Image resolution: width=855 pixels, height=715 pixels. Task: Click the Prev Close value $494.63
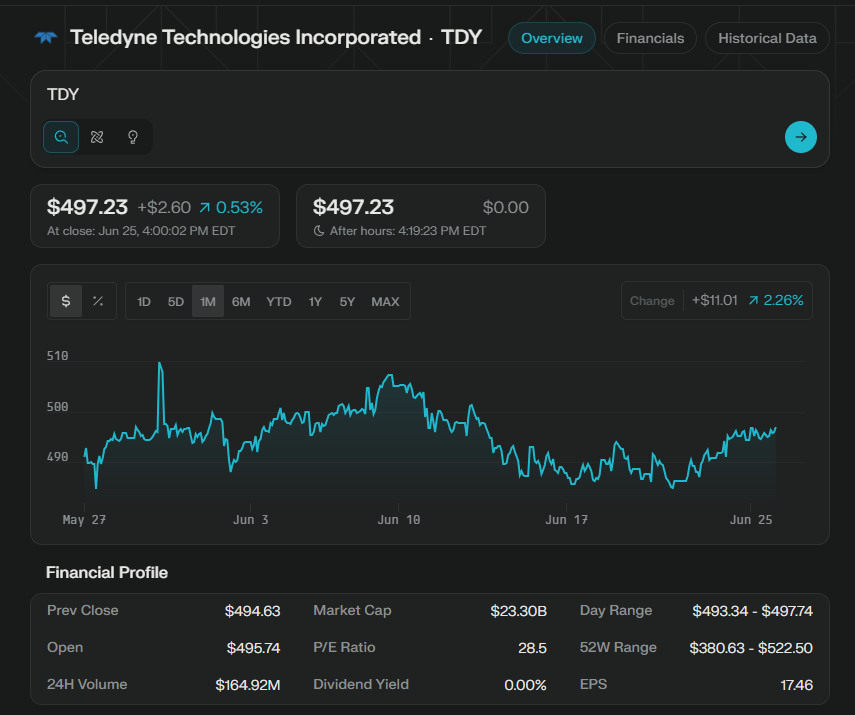coord(252,611)
